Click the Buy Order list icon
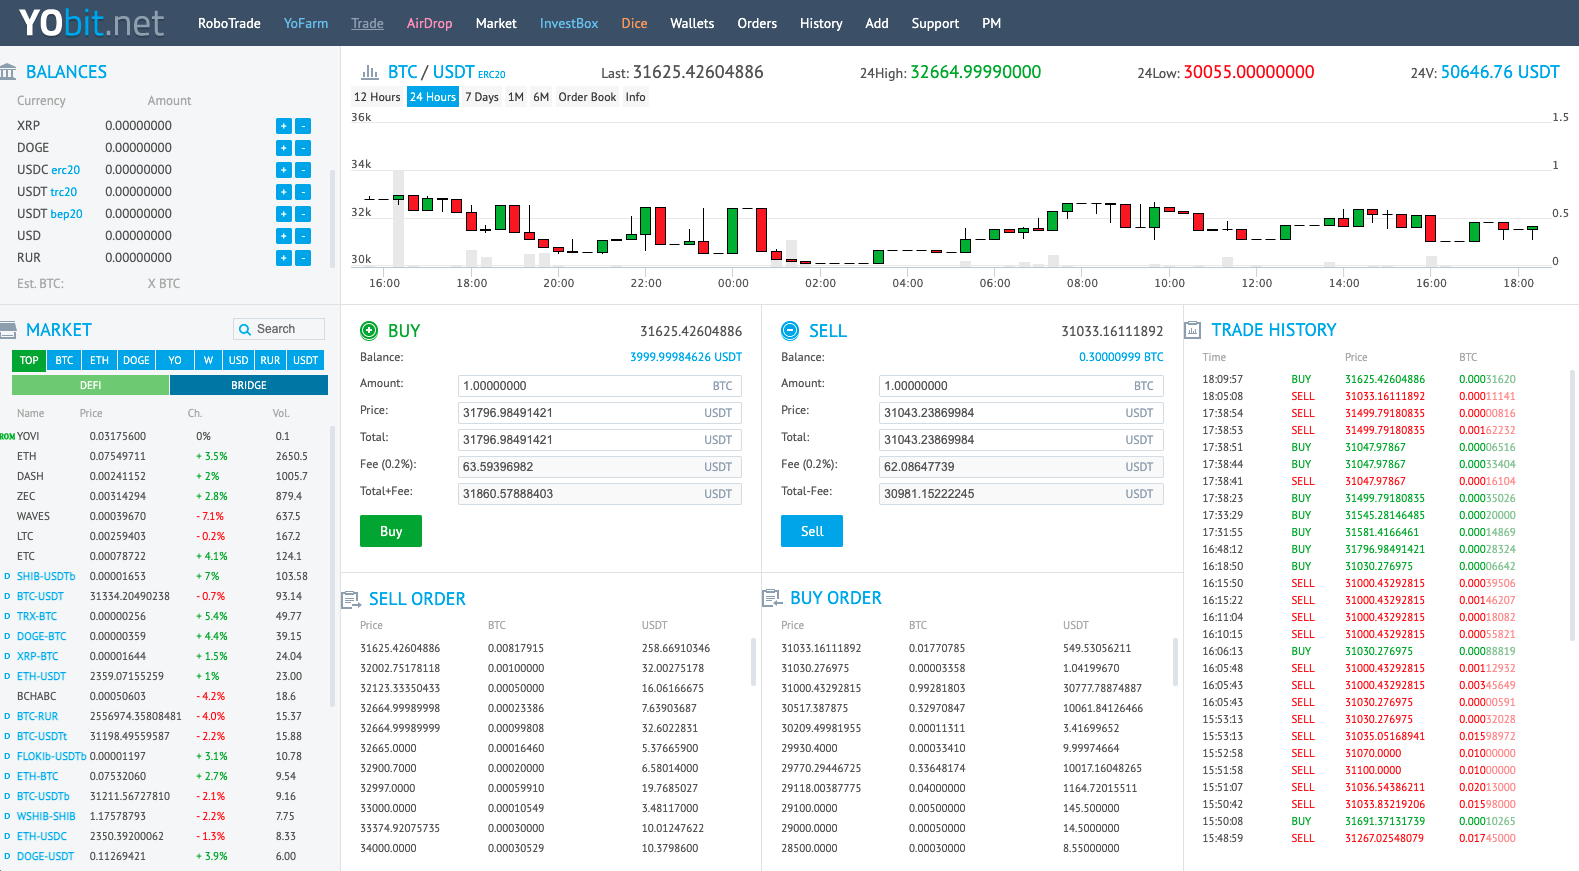The image size is (1579, 871). click(x=772, y=598)
